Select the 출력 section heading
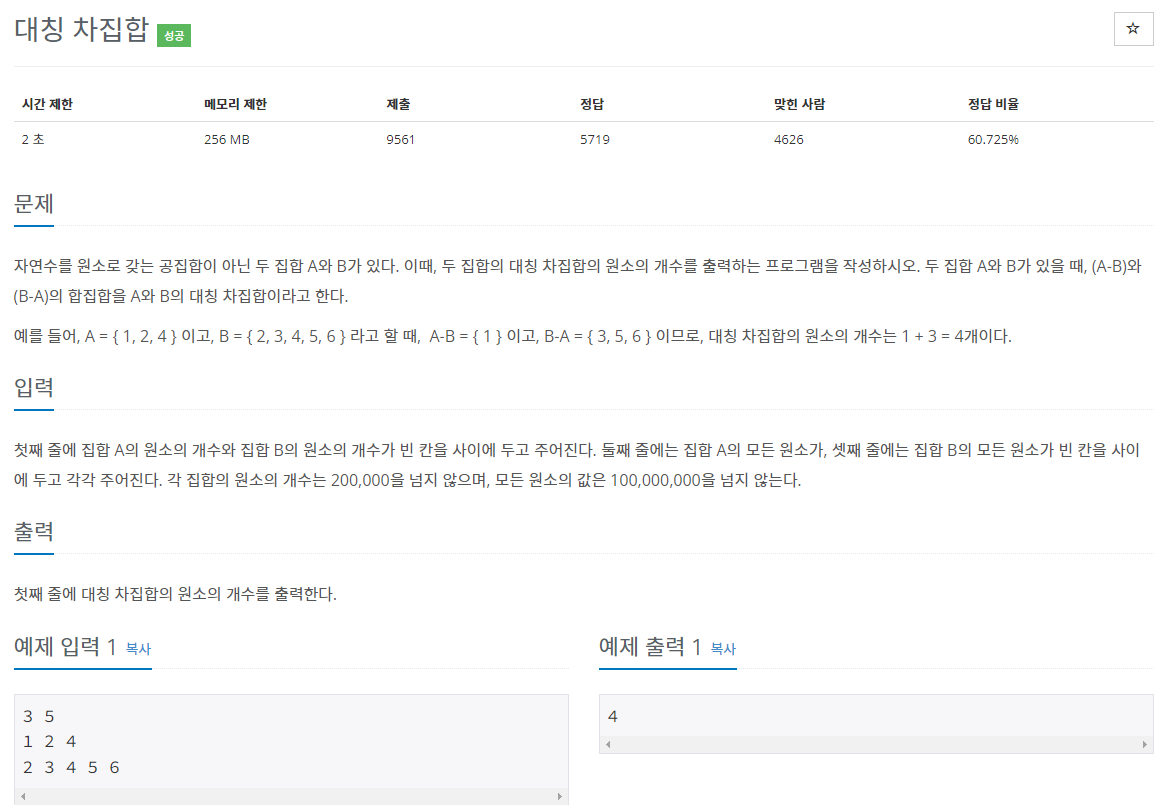Screen dimensions: 1163x805 [x=32, y=532]
